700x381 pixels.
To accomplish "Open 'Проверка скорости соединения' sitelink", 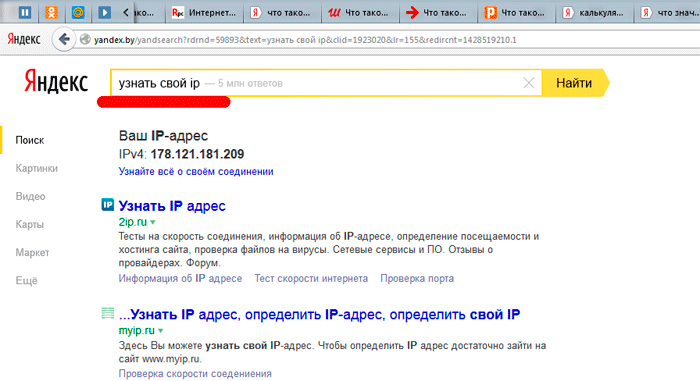I will pos(195,374).
